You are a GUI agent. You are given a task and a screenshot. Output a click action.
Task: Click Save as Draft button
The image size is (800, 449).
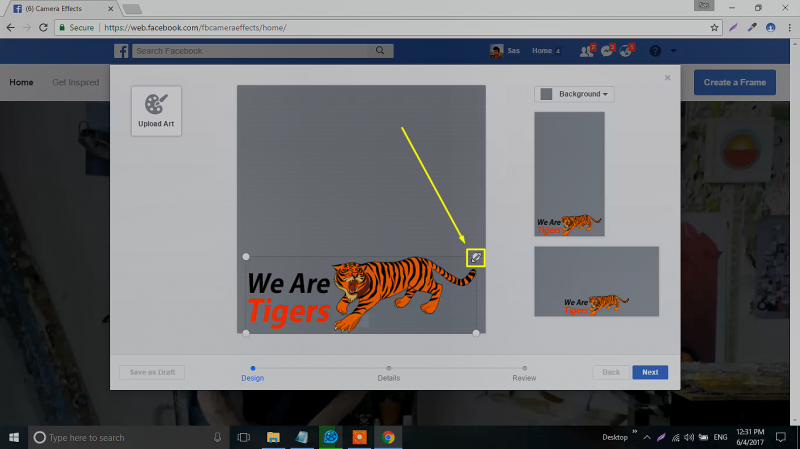[152, 372]
